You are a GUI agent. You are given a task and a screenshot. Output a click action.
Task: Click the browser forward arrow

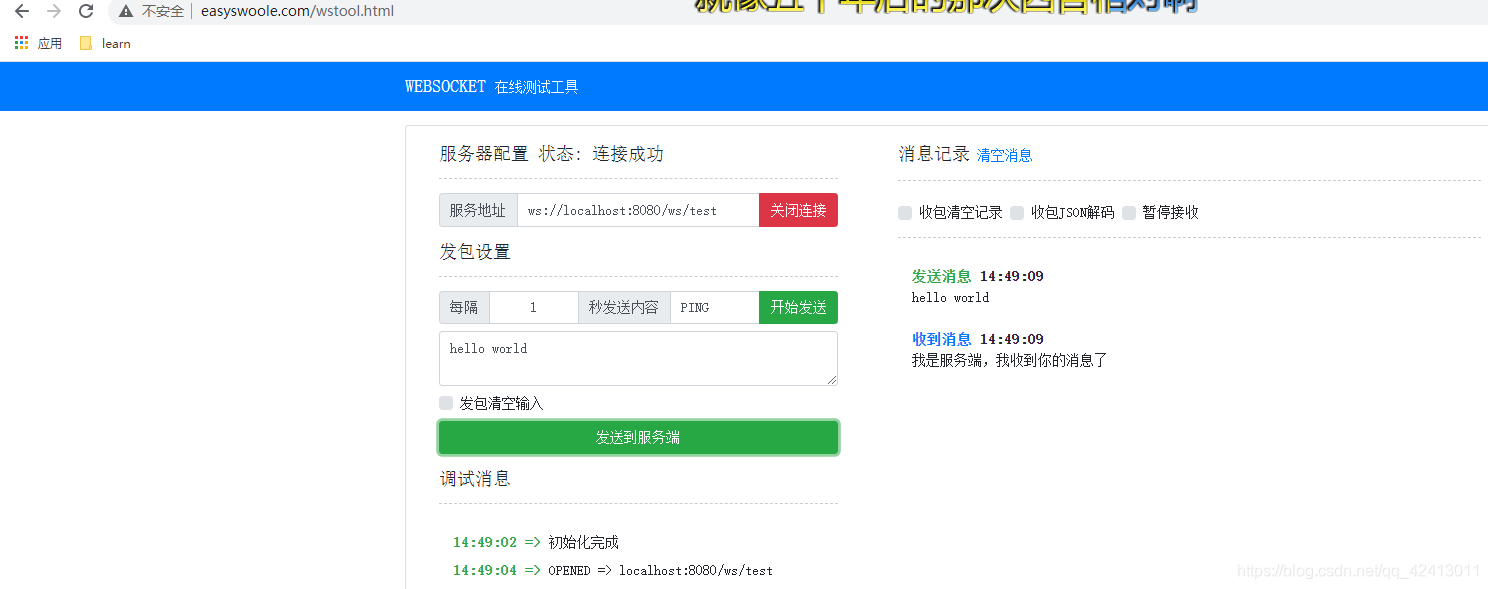point(54,11)
